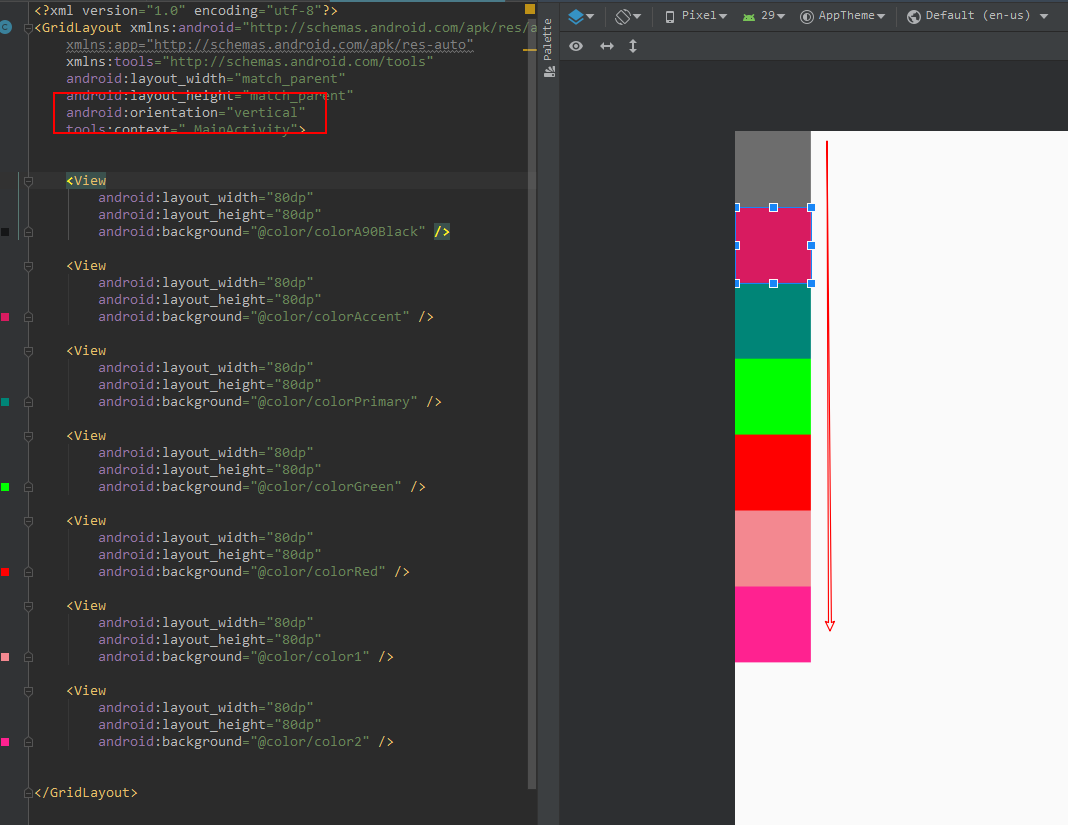The image size is (1068, 825).
Task: Select the gray view in preview
Action: (772, 169)
